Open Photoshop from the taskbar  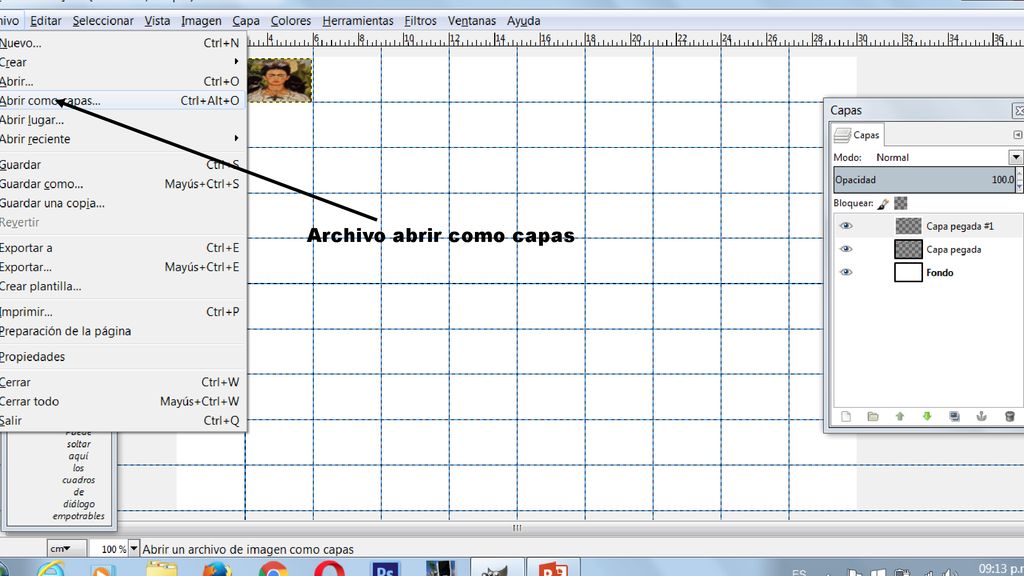(385, 568)
